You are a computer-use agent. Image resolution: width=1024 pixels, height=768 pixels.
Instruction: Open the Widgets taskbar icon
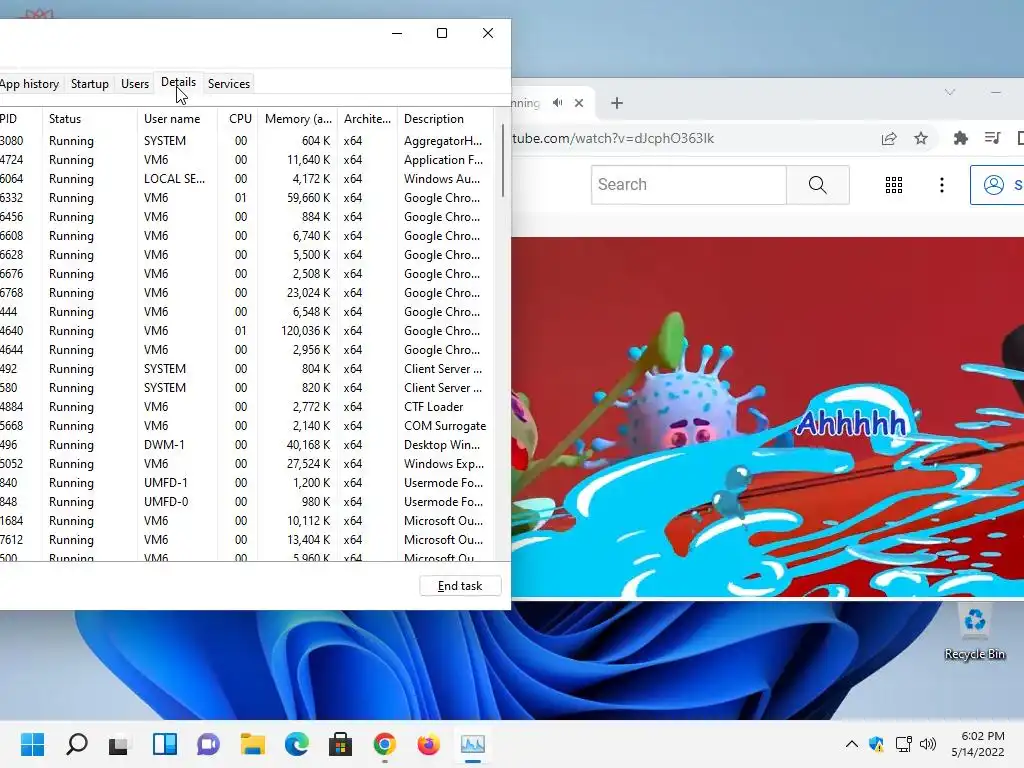click(x=165, y=744)
